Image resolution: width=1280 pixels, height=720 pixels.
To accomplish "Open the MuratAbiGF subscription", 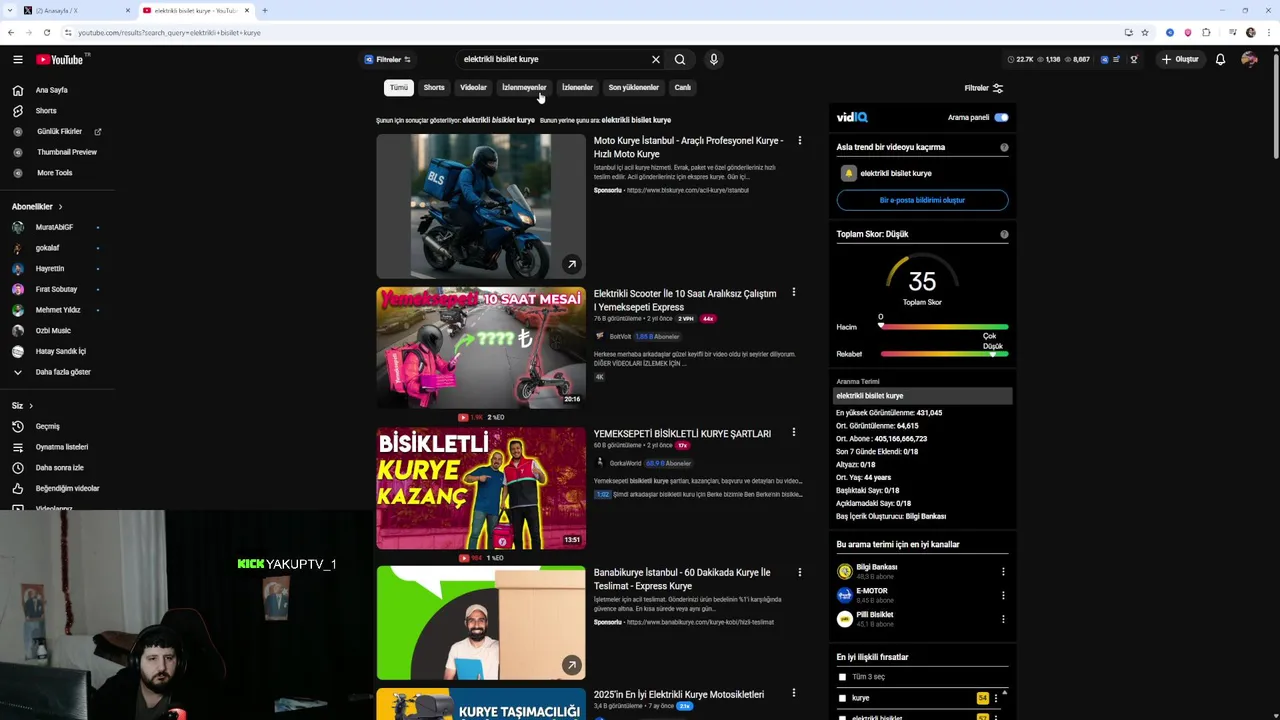I will tap(54, 227).
